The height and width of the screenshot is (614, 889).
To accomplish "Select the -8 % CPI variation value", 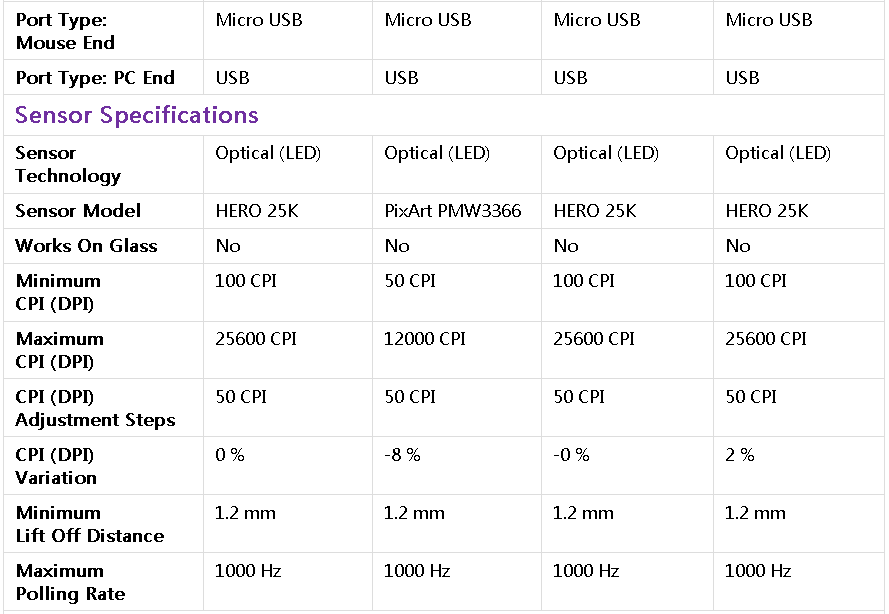I will (x=402, y=455).
